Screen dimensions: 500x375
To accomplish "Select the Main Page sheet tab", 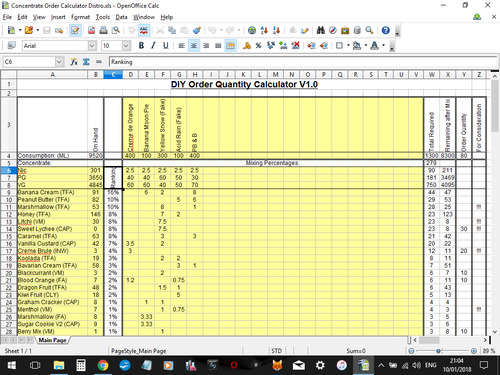I will [52, 340].
